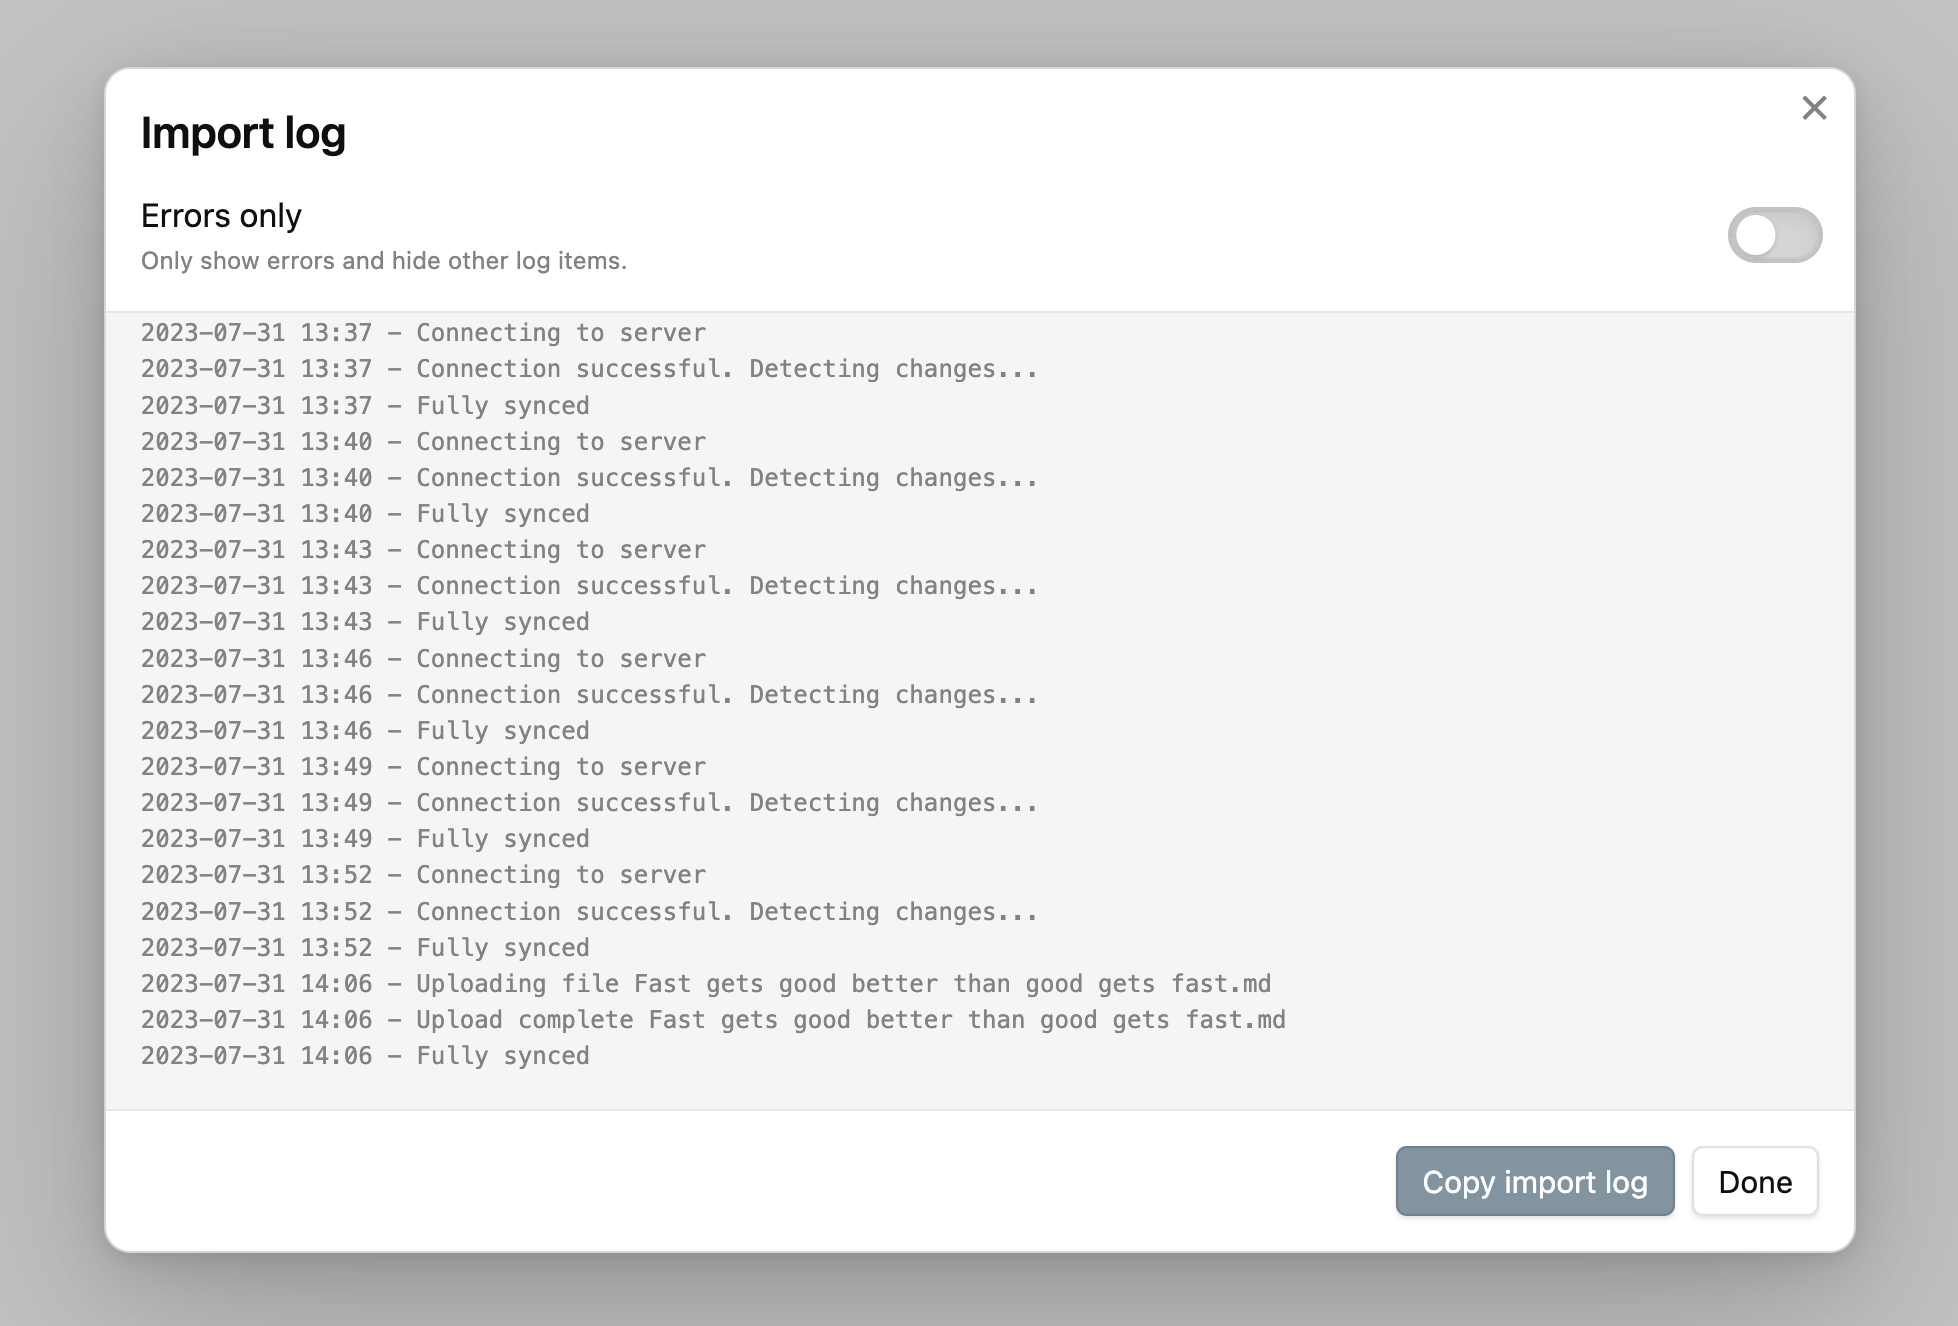
Task: Select the 13:52 Connecting to server line
Action: [x=423, y=875]
